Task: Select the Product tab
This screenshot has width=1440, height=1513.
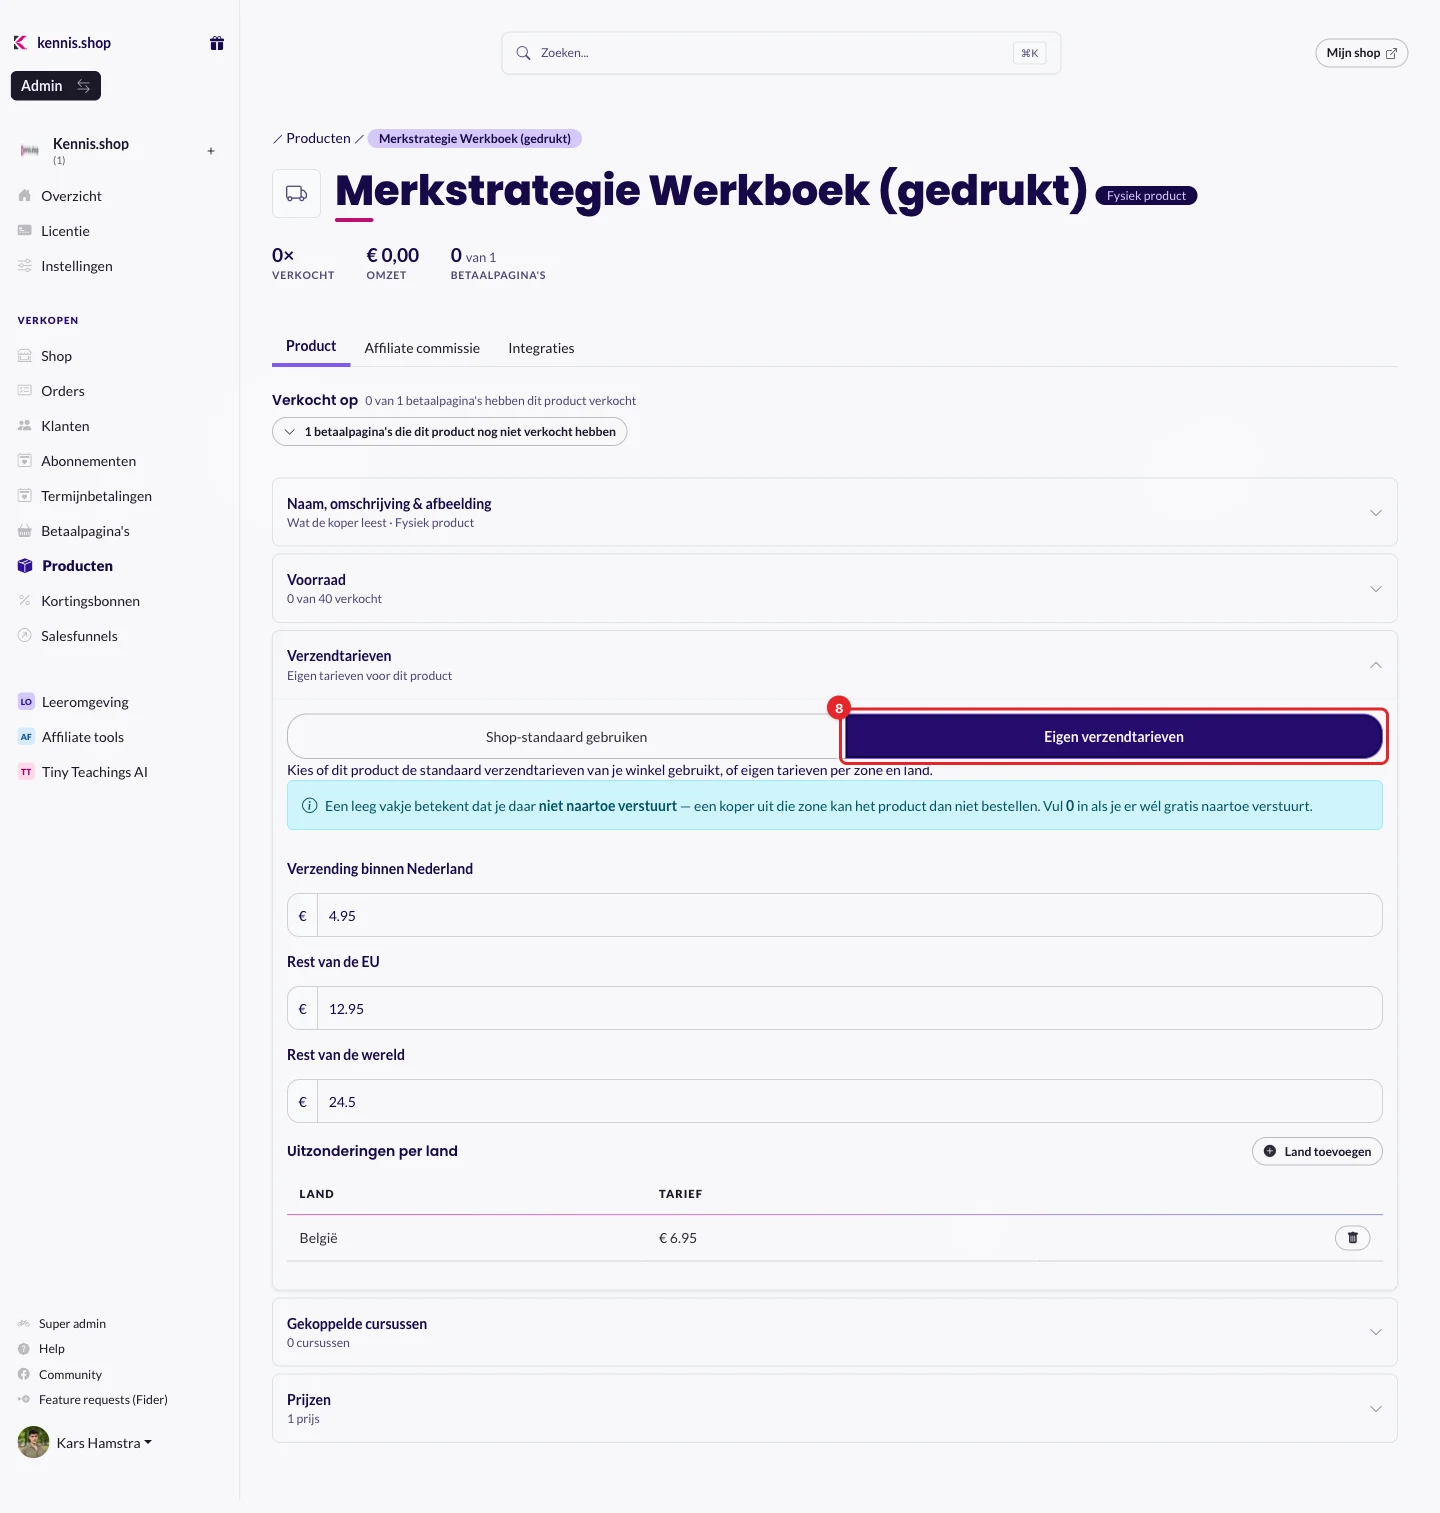Action: click(x=311, y=346)
